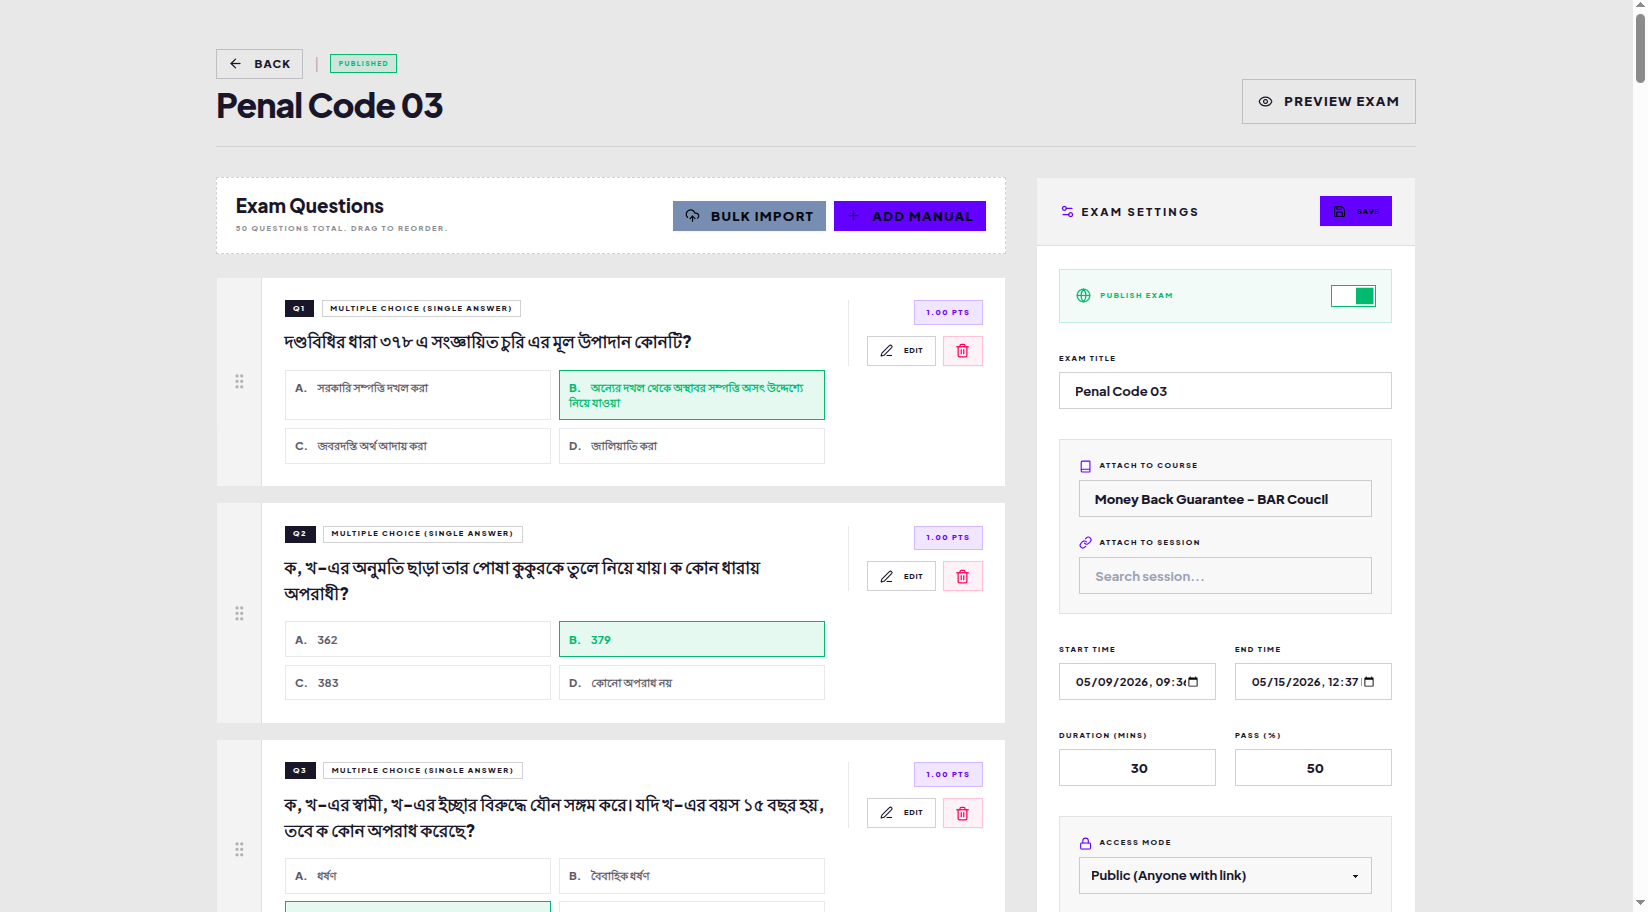Click the Q1 '1.00 PTS' badge
1649x912 pixels.
pos(948,313)
